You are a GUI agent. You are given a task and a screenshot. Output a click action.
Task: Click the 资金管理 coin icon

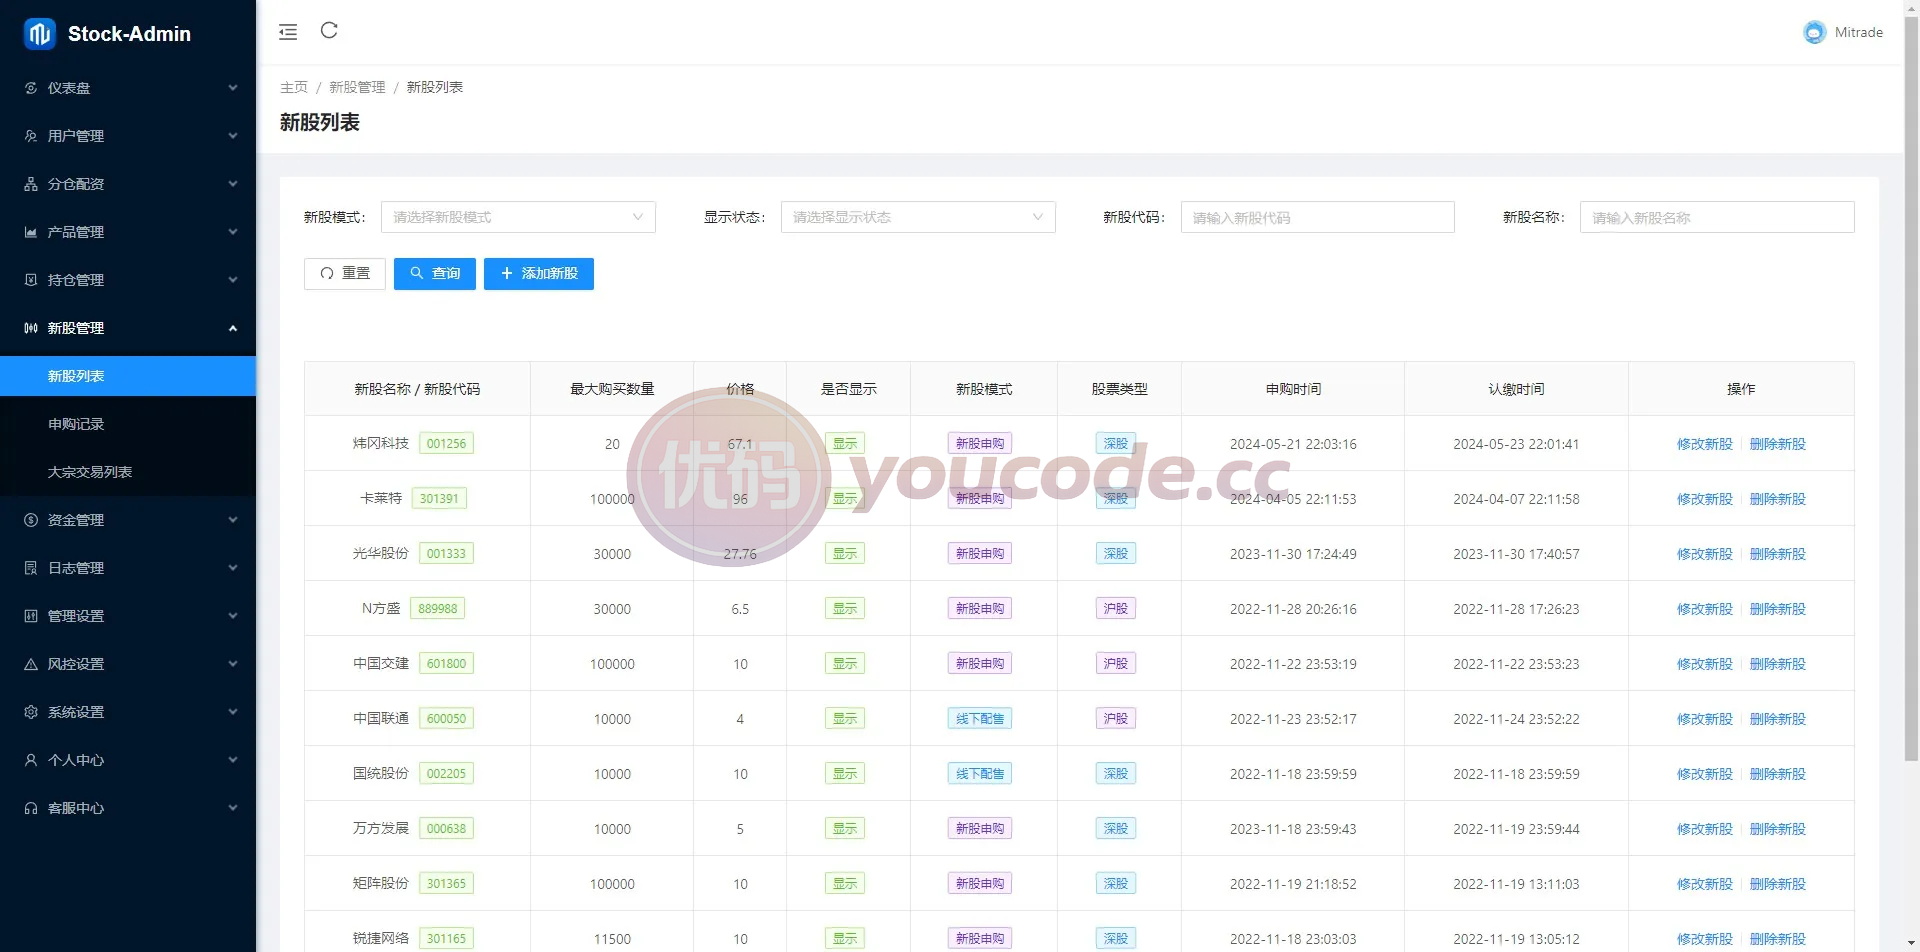[x=31, y=520]
